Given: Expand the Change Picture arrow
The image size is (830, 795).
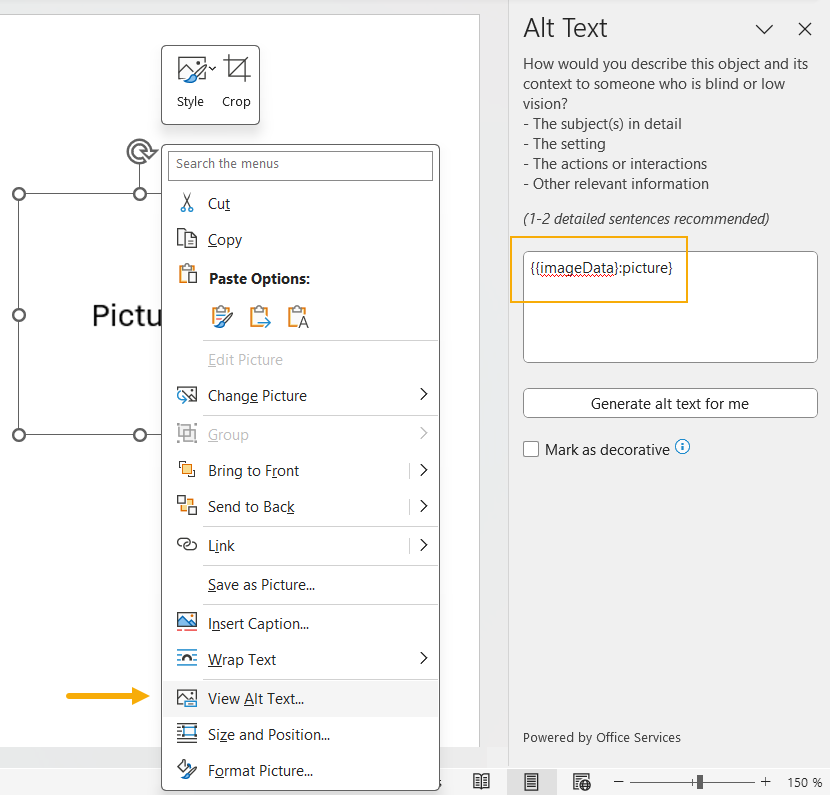Looking at the screenshot, I should point(423,394).
